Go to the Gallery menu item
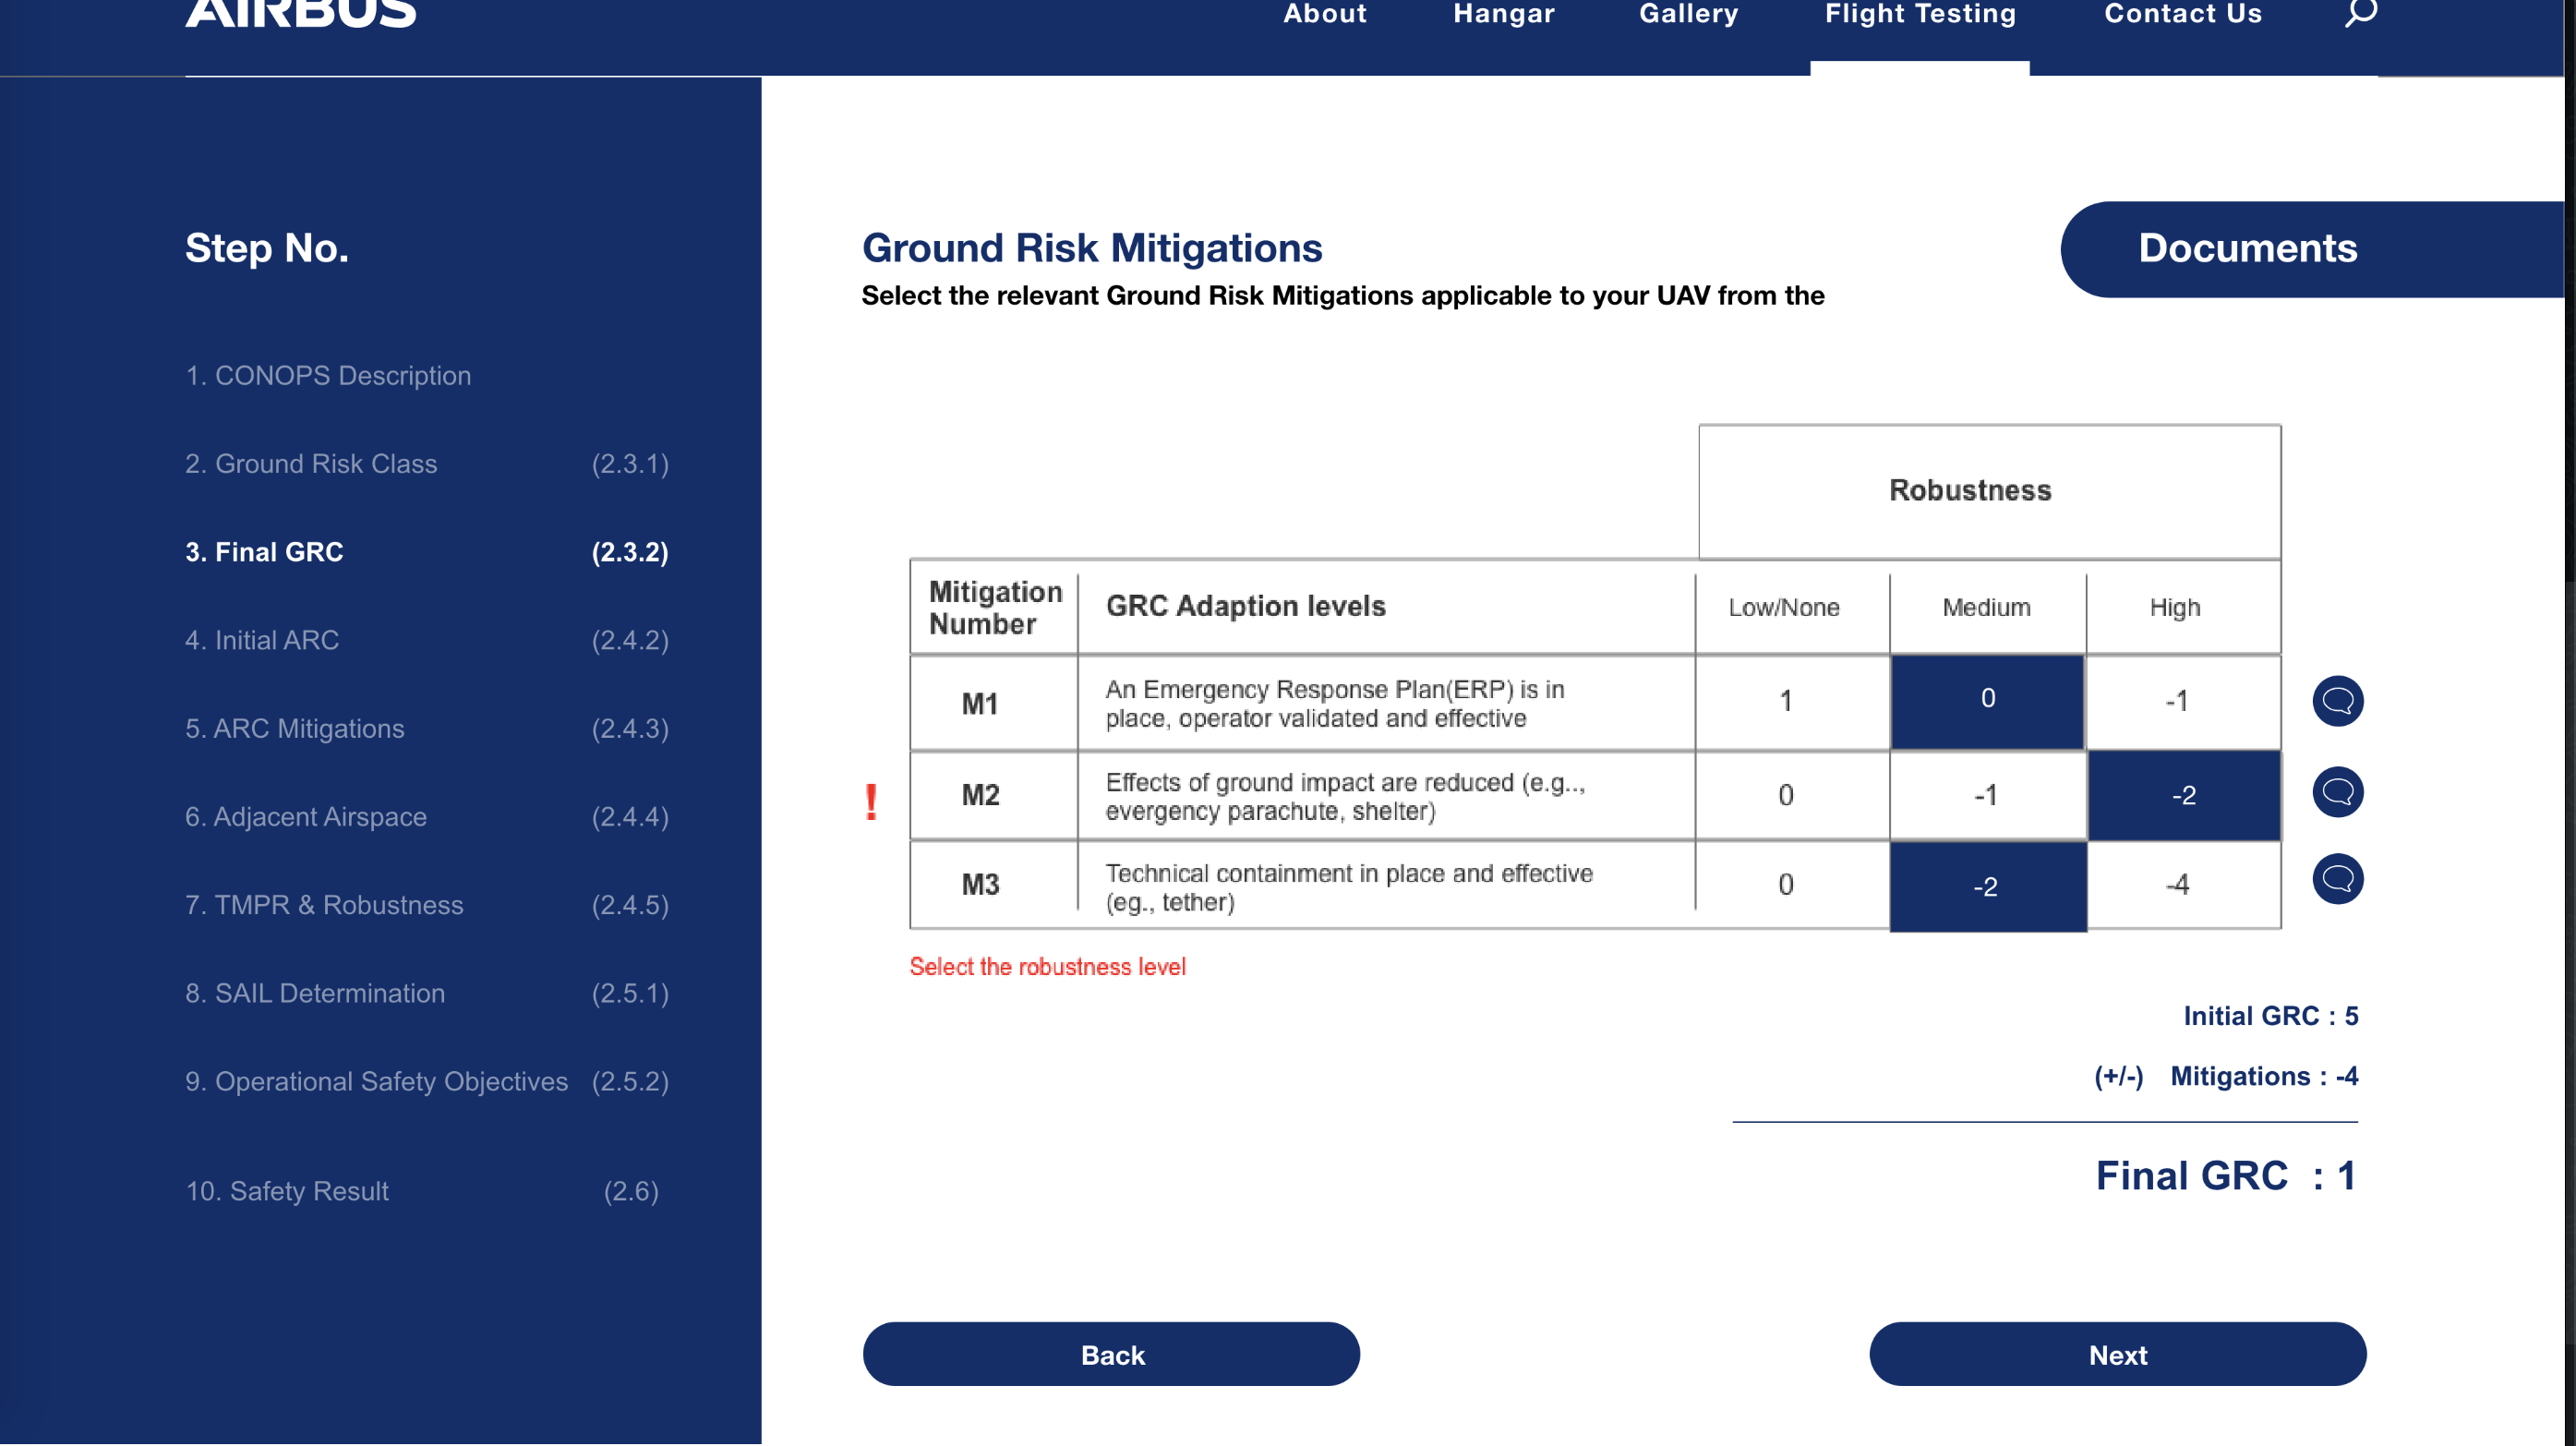Image resolution: width=2576 pixels, height=1446 pixels. 1688,15
